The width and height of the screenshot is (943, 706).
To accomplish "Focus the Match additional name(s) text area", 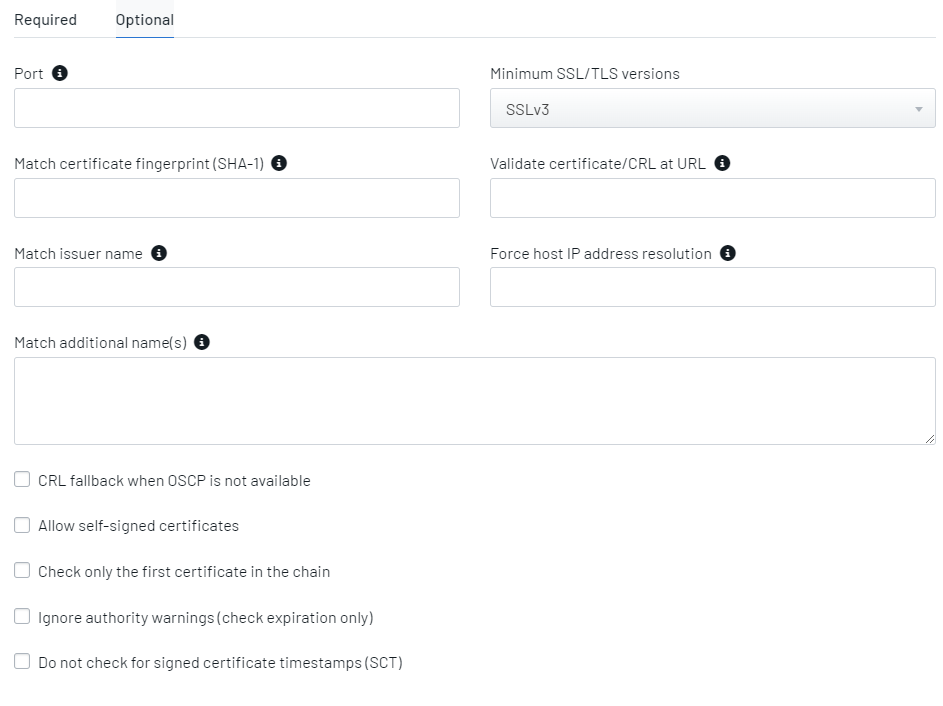I will 474,400.
